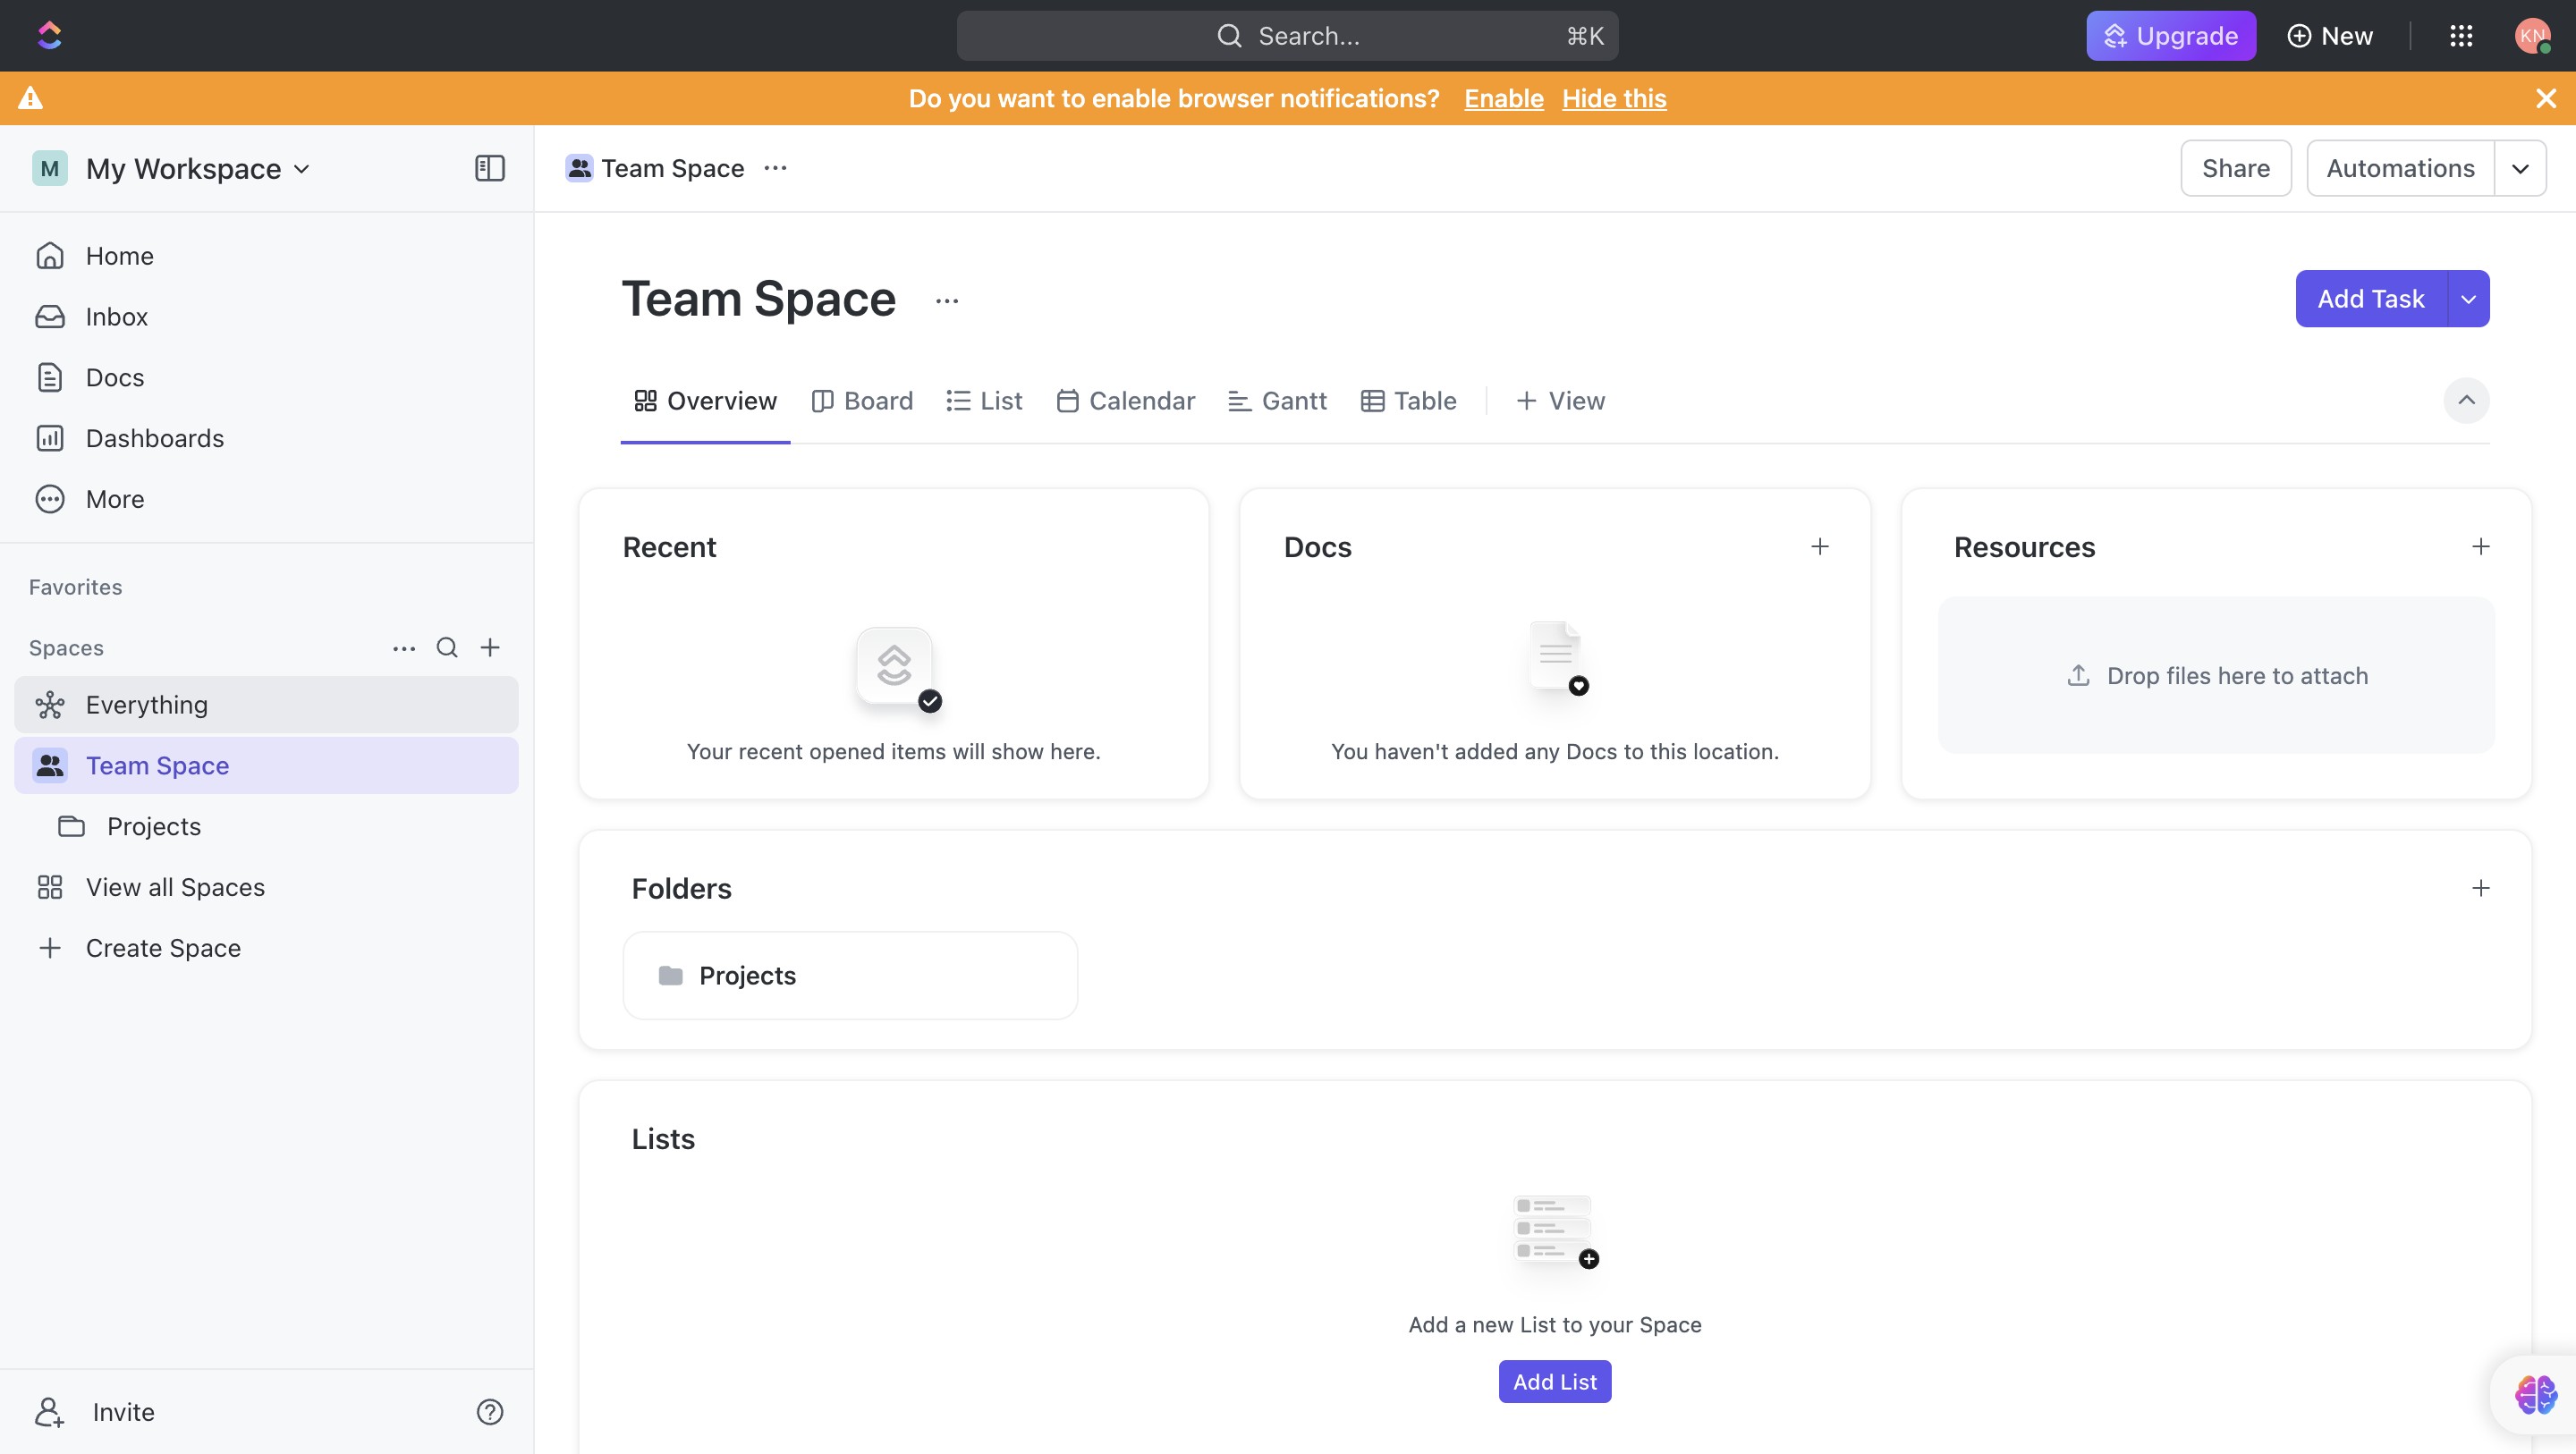
Task: Collapse the view header with chevron
Action: tap(2467, 400)
